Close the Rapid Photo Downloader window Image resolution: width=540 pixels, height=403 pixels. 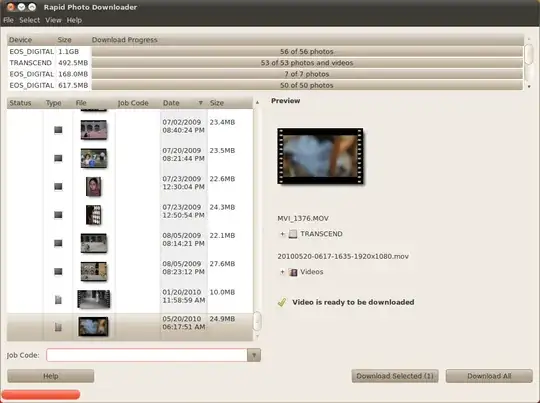pyautogui.click(x=11, y=7)
